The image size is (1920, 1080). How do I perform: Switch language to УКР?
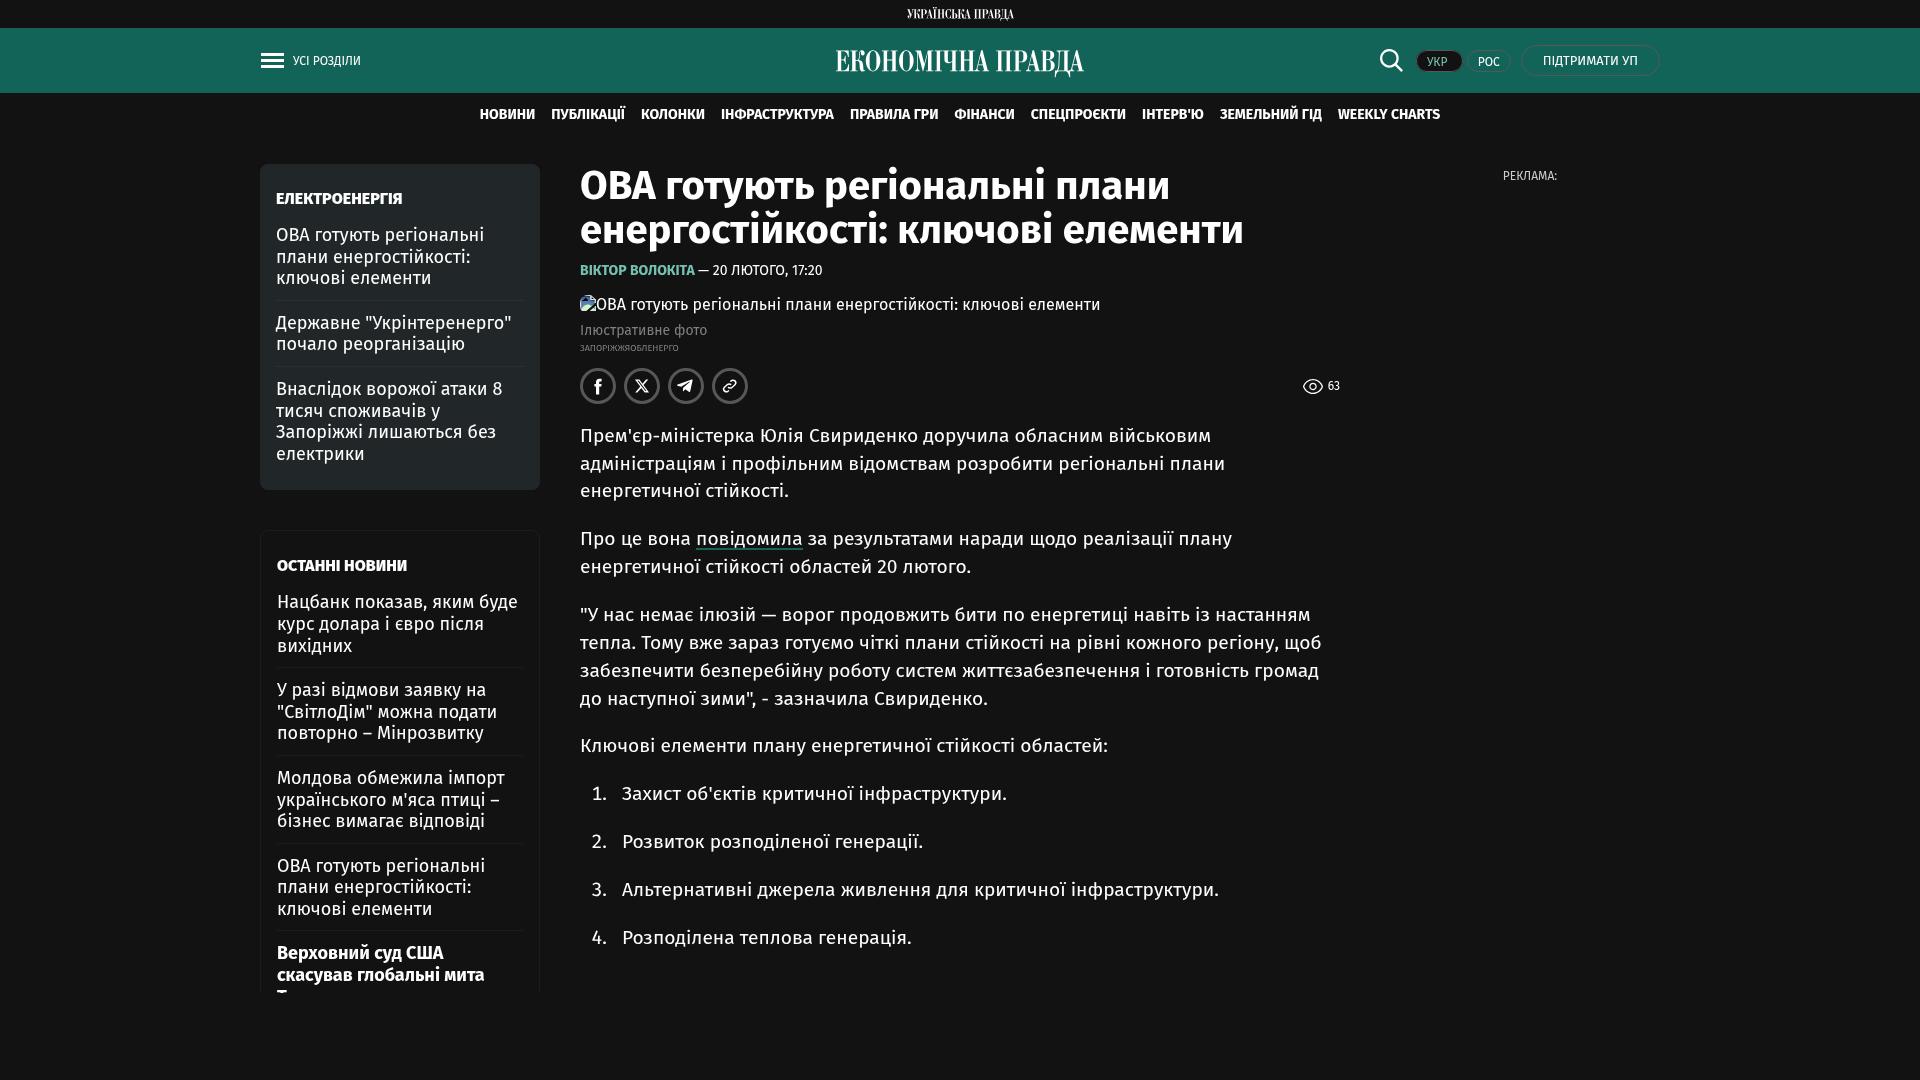coord(1438,61)
